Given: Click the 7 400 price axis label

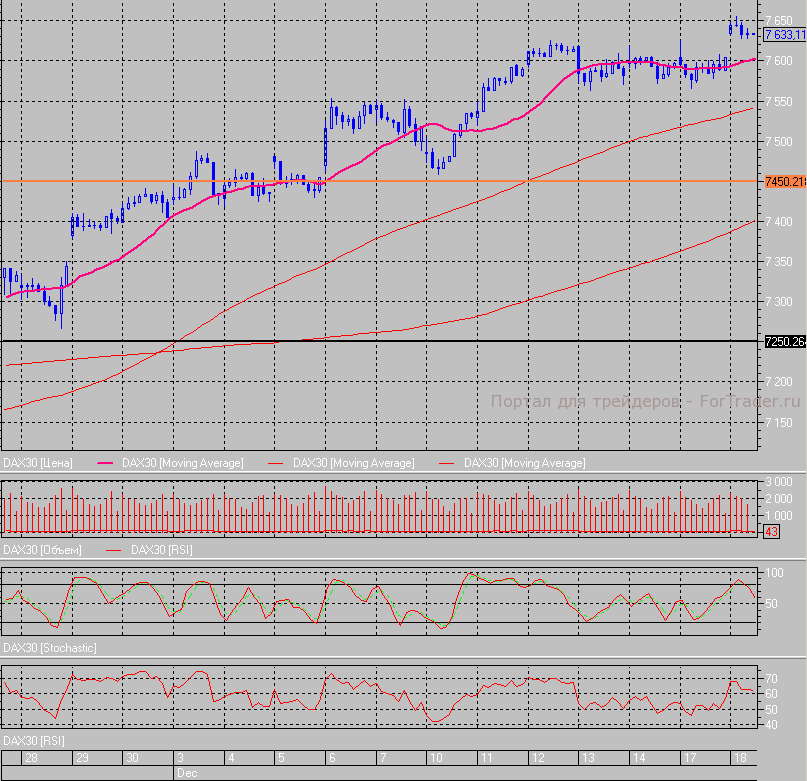Looking at the screenshot, I should (x=779, y=222).
